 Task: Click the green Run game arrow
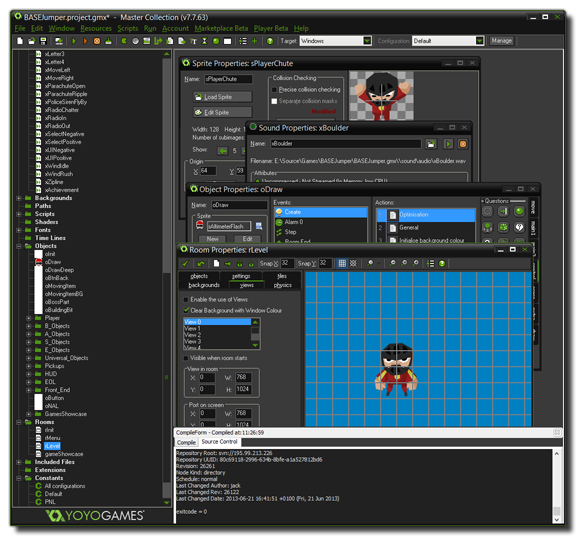(74, 41)
